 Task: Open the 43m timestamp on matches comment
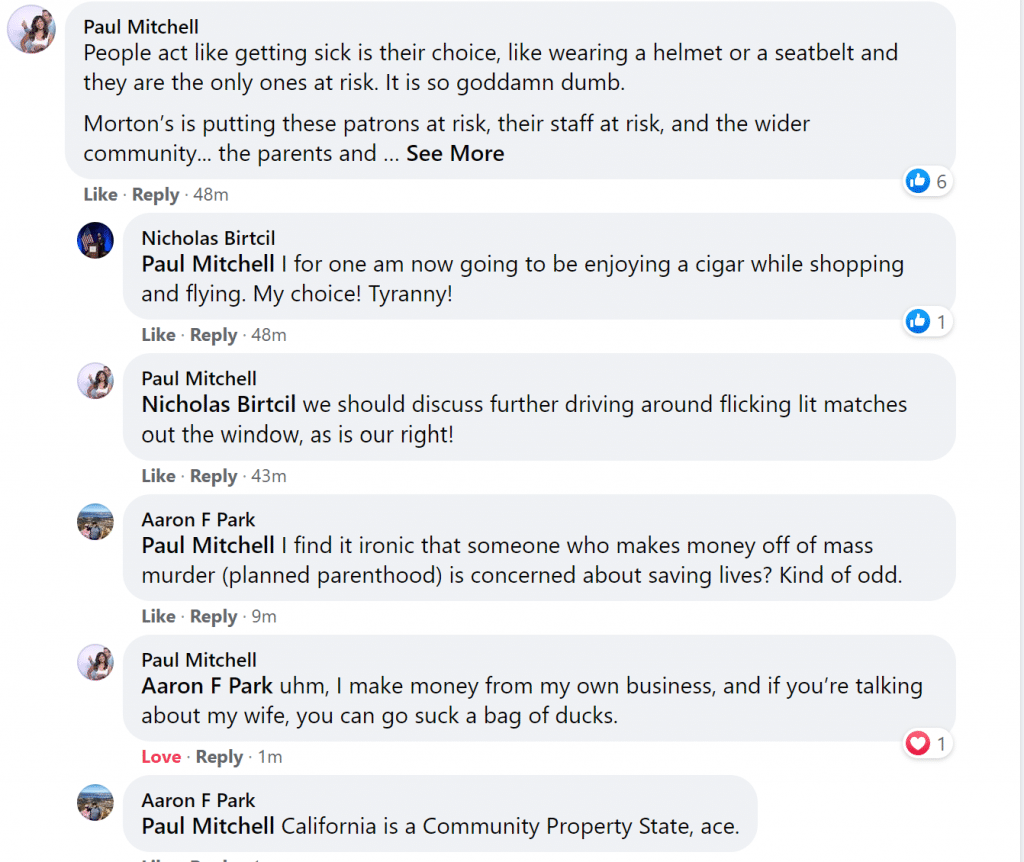pyautogui.click(x=268, y=476)
